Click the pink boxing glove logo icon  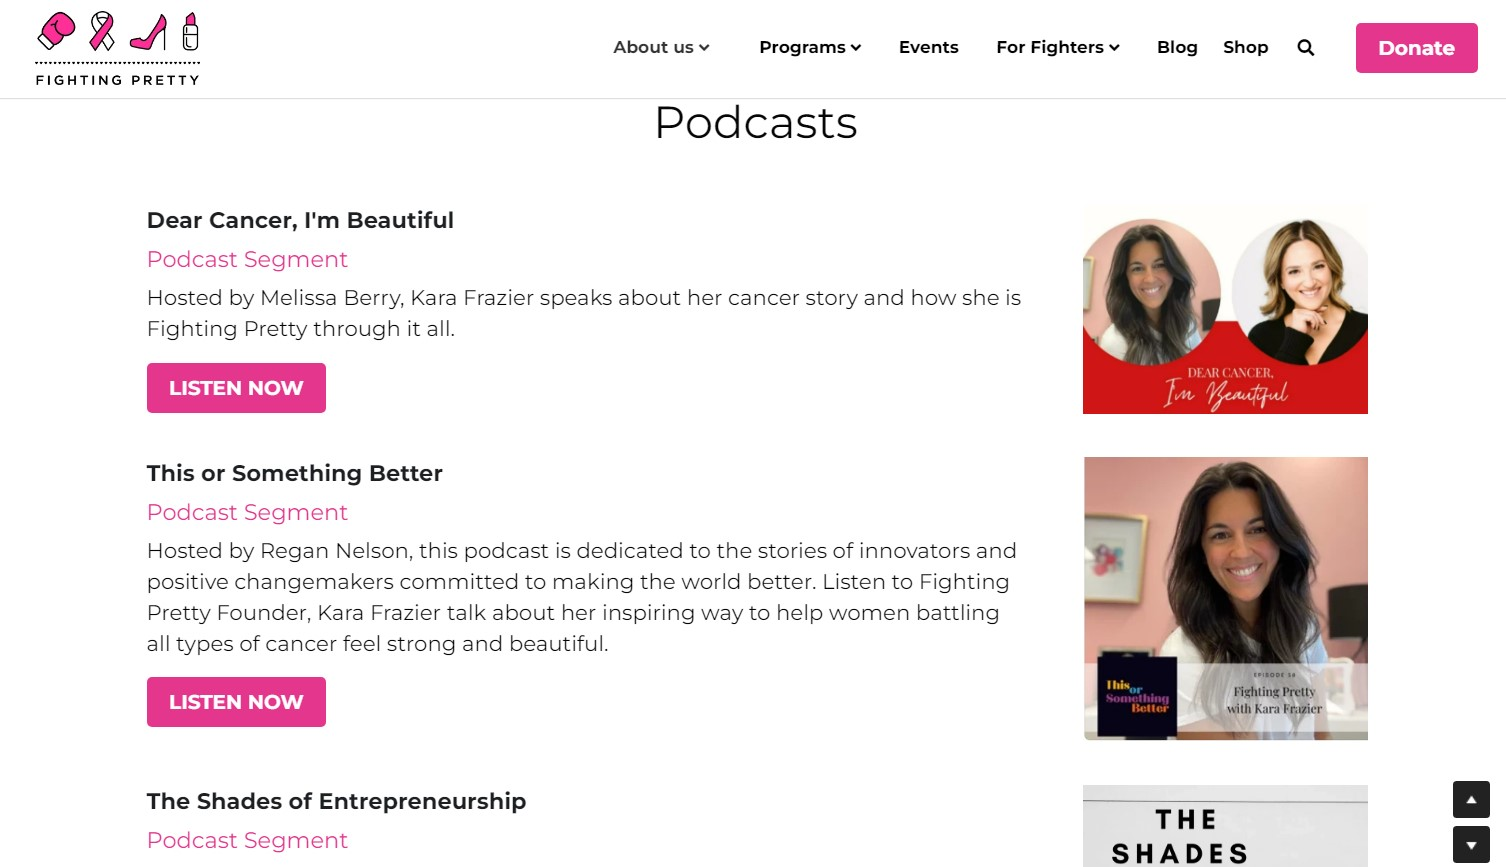point(55,32)
